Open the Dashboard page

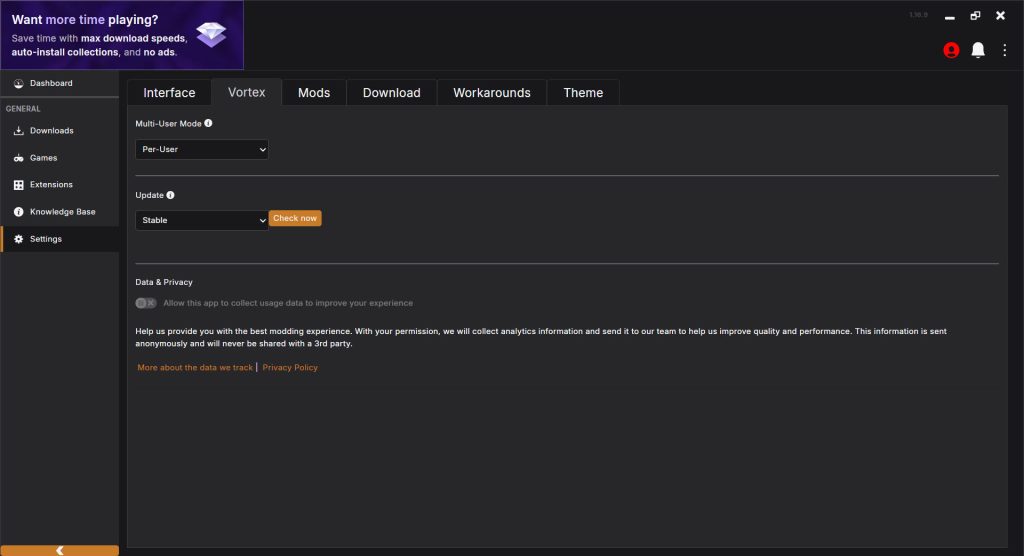[x=59, y=84]
